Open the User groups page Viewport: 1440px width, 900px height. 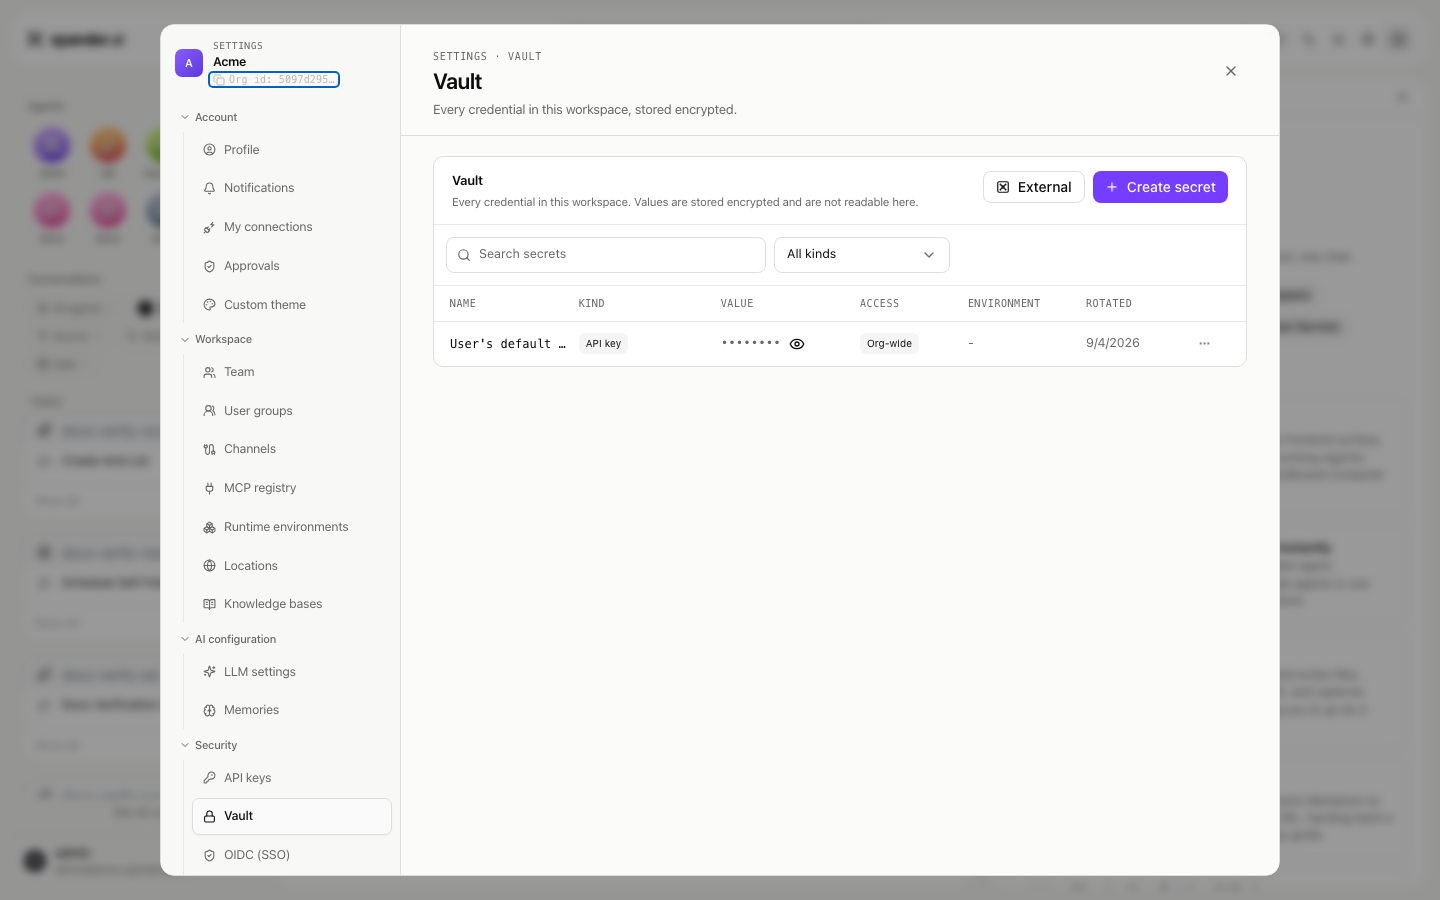click(292, 411)
